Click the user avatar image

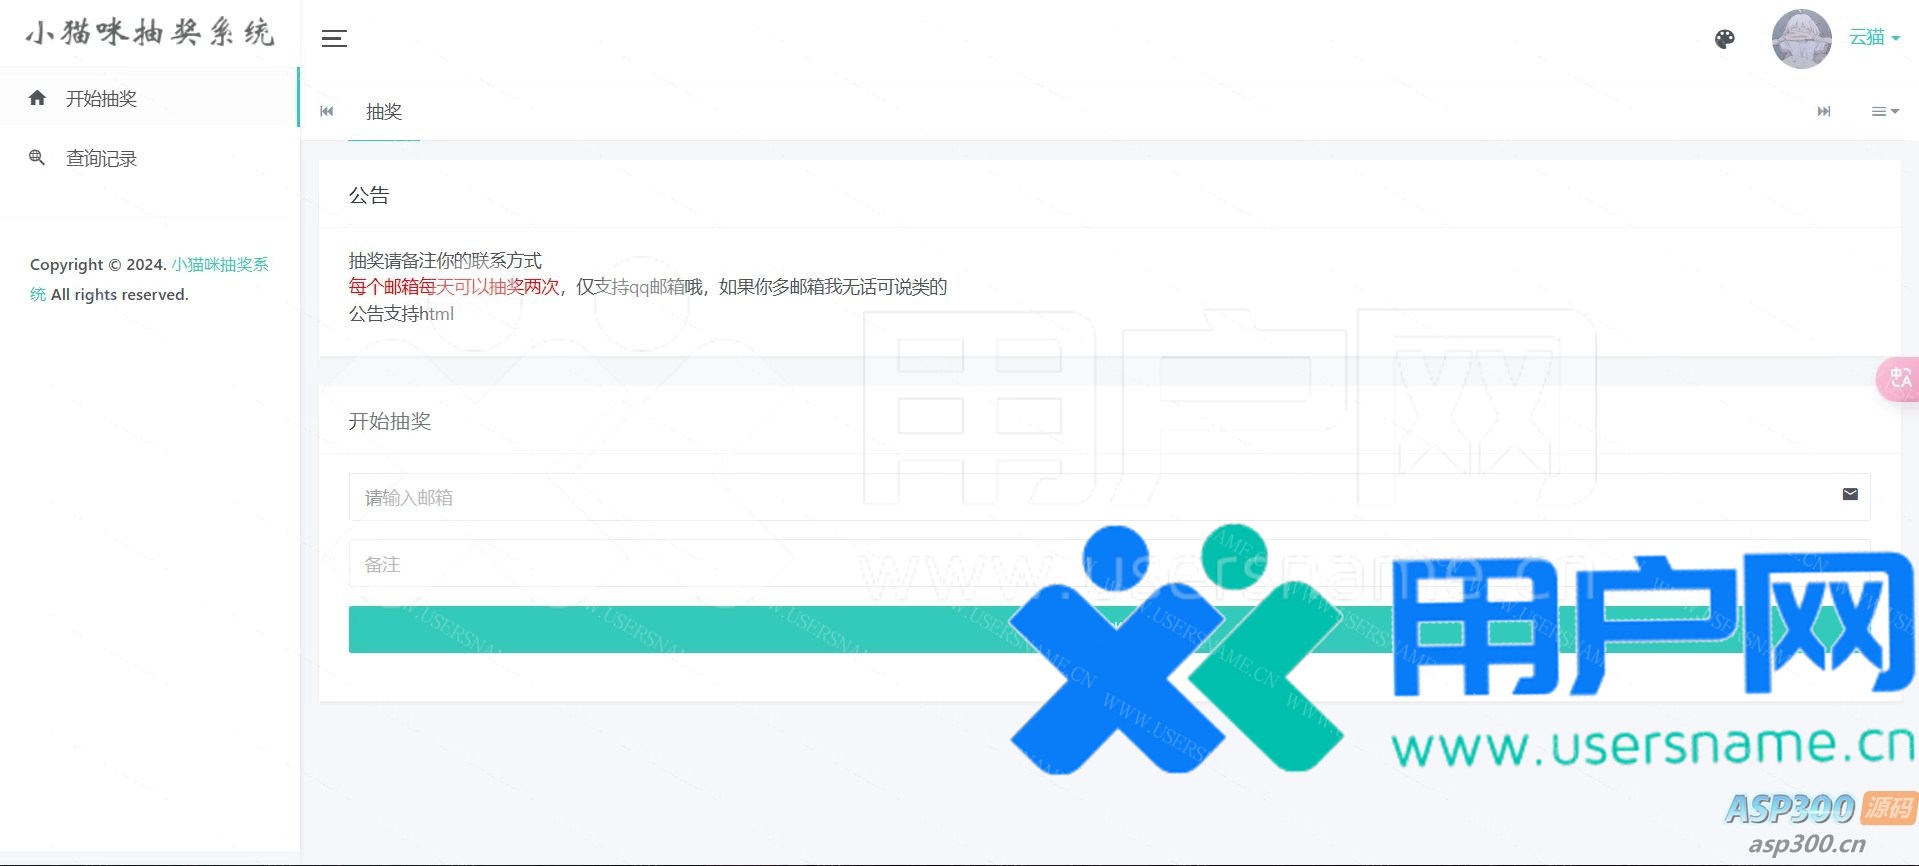[x=1802, y=39]
